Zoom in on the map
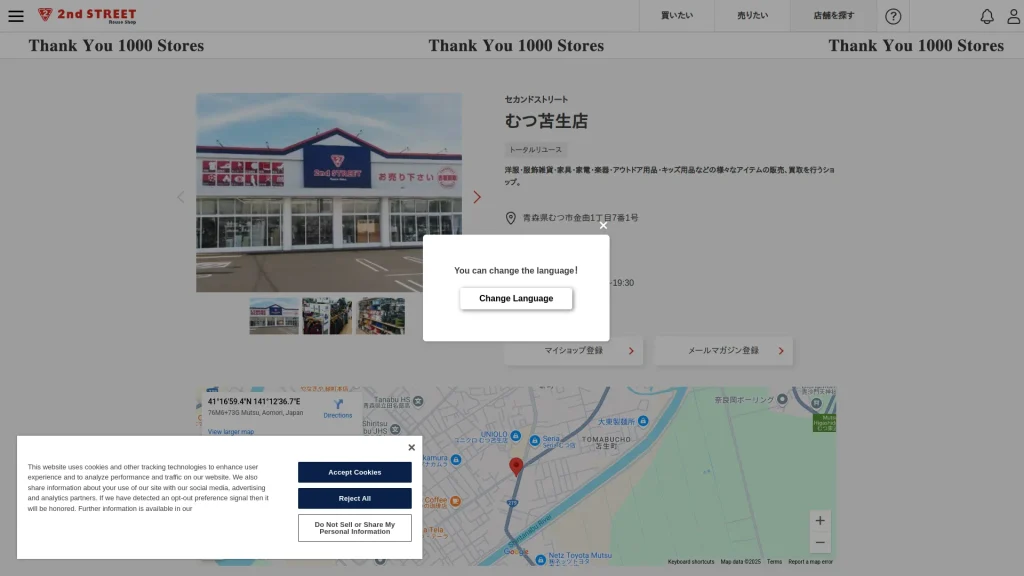Screen dimensions: 1024x576 (820, 520)
